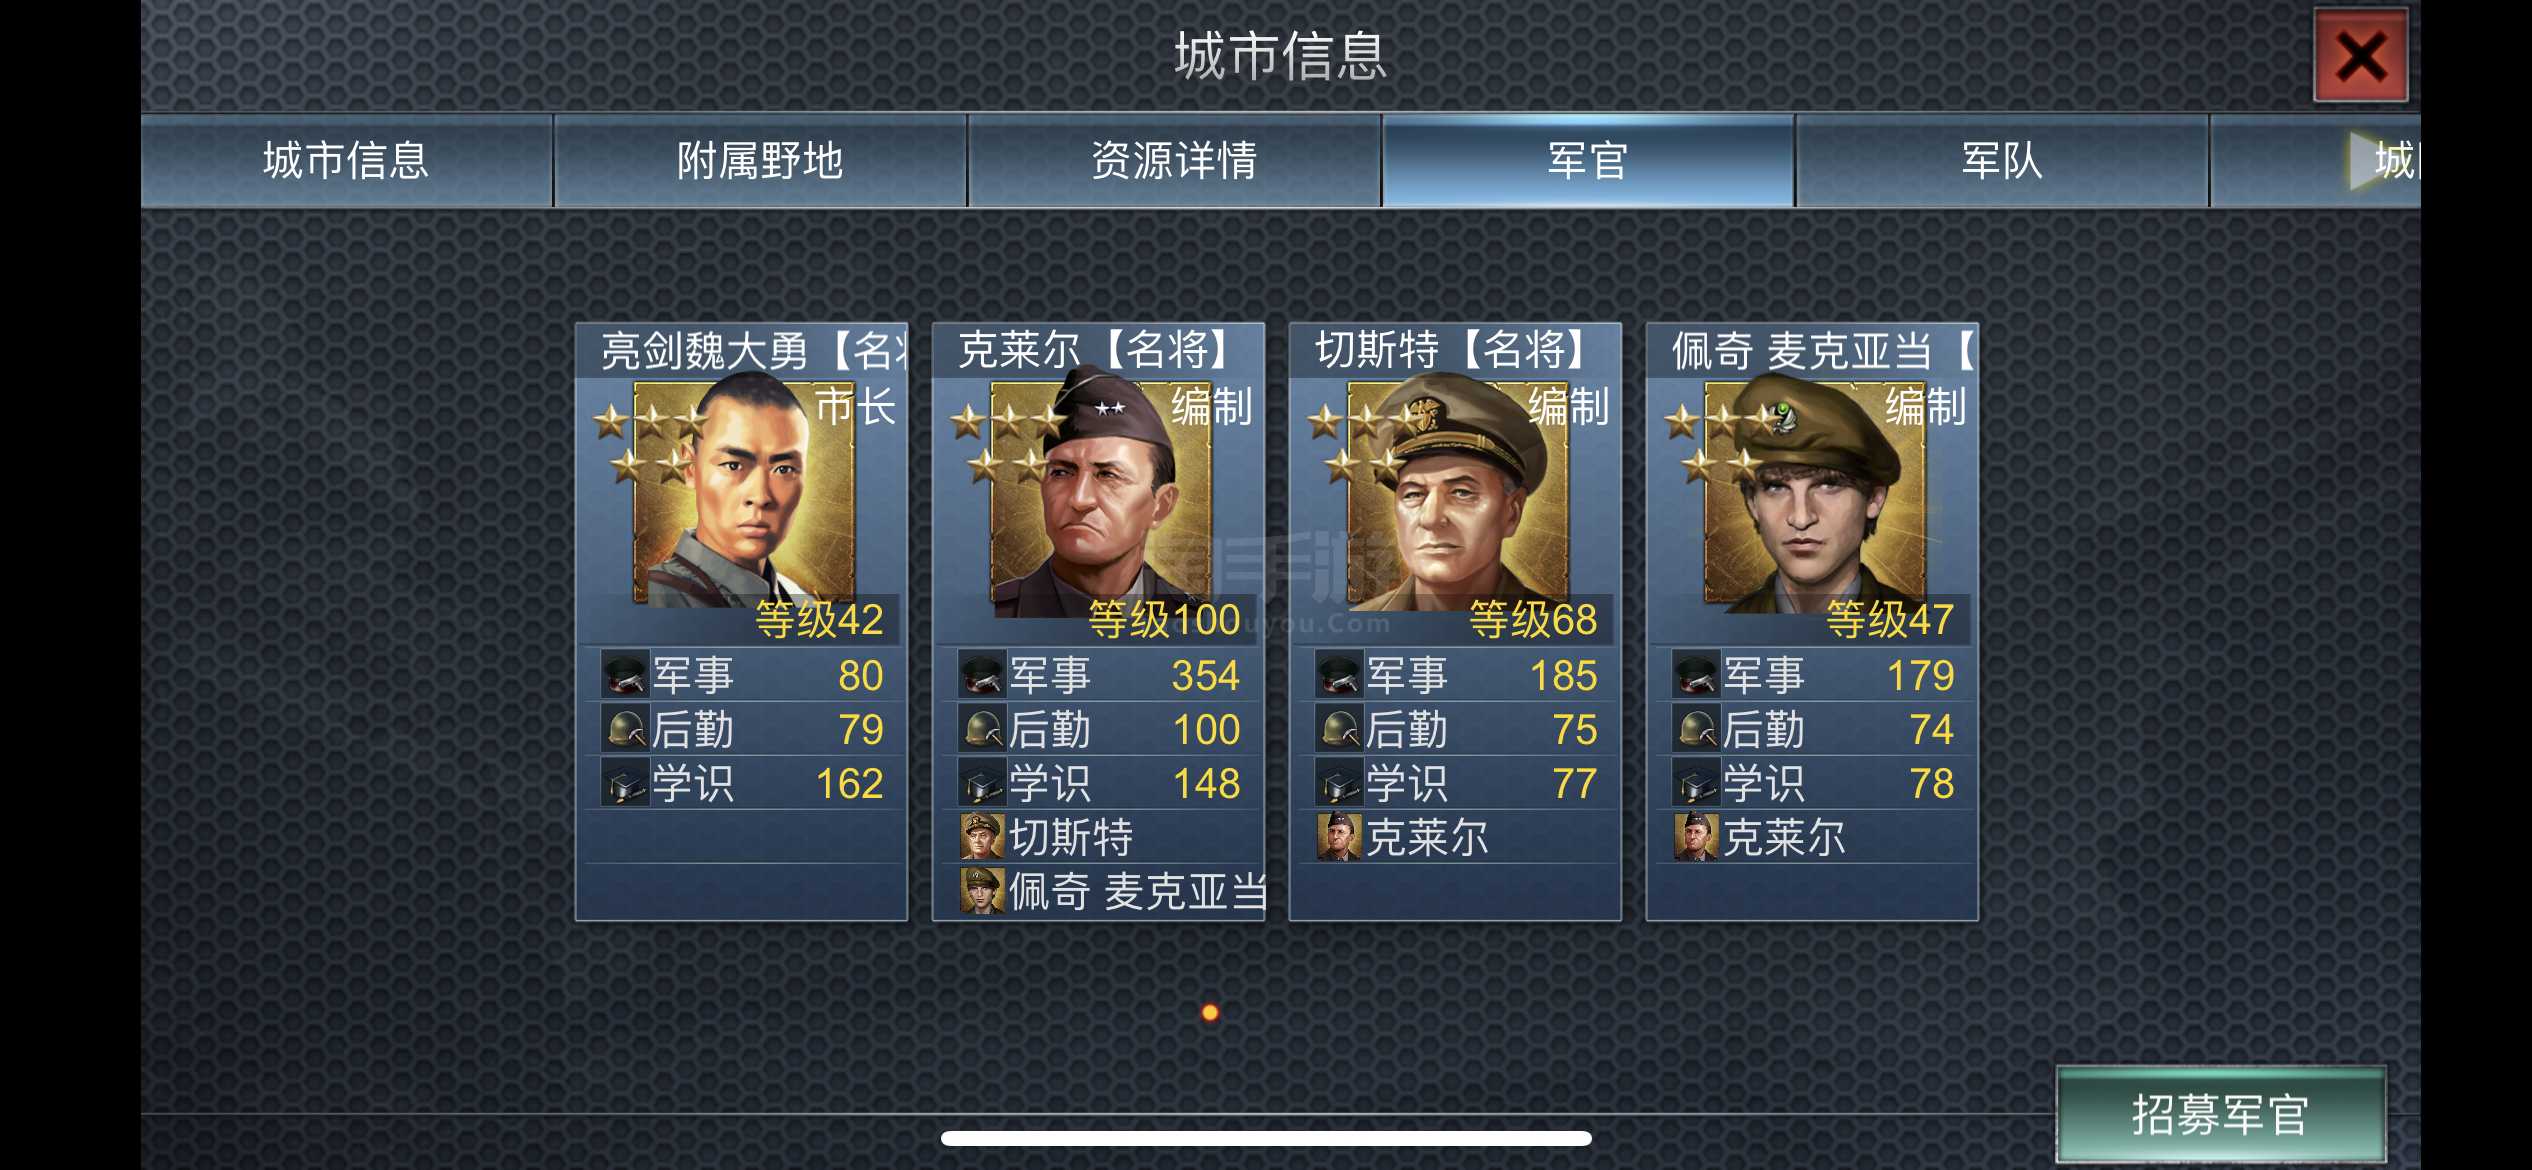Viewport: 2532px width, 1170px height.
Task: Select 佩奇 麦克亚当 officer portrait
Action: pyautogui.click(x=1814, y=493)
